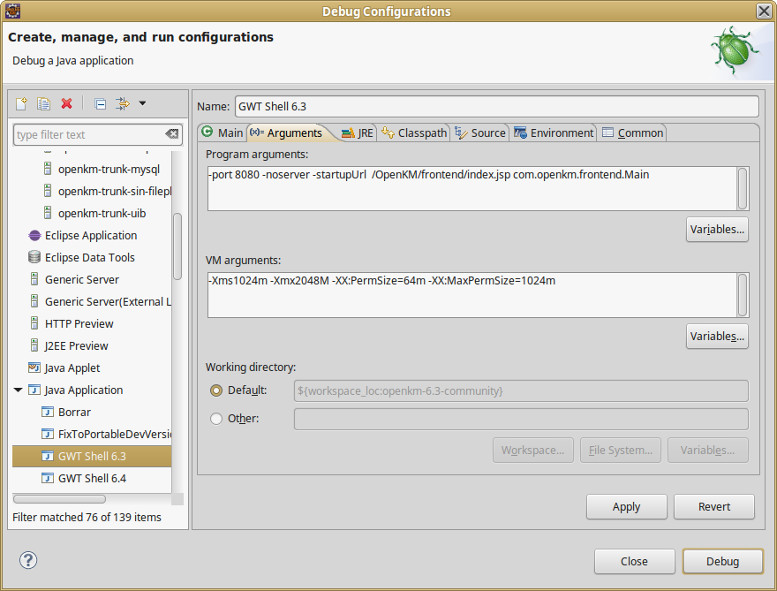
Task: Click the J2EE Preview icon
Action: click(x=34, y=346)
